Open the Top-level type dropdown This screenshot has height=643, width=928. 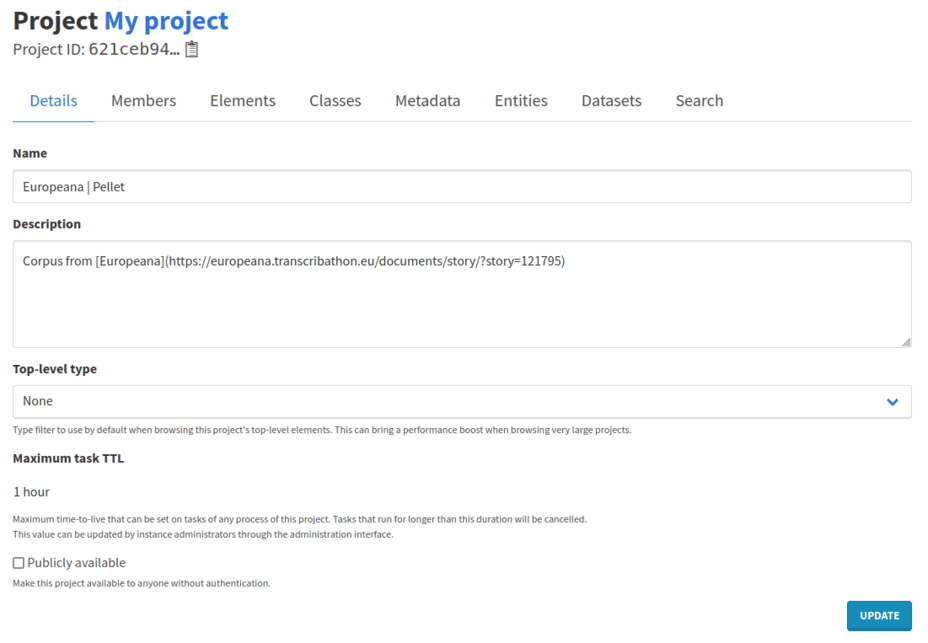click(x=462, y=401)
